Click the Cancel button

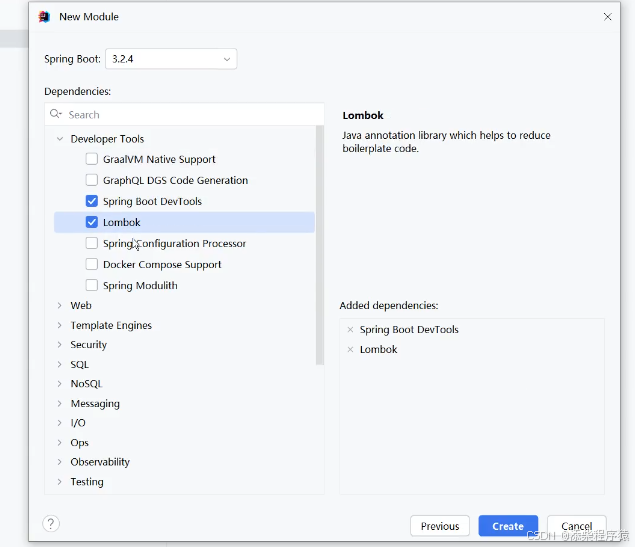(x=577, y=526)
